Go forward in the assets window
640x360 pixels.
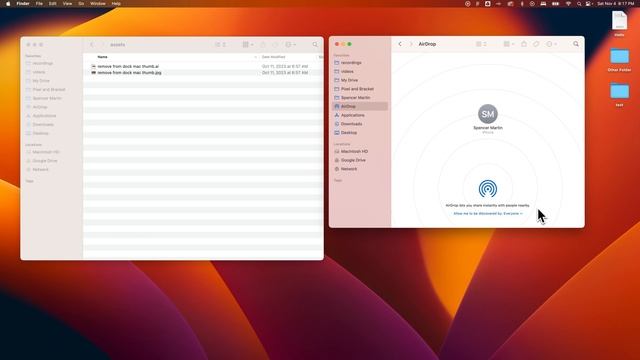(103, 44)
